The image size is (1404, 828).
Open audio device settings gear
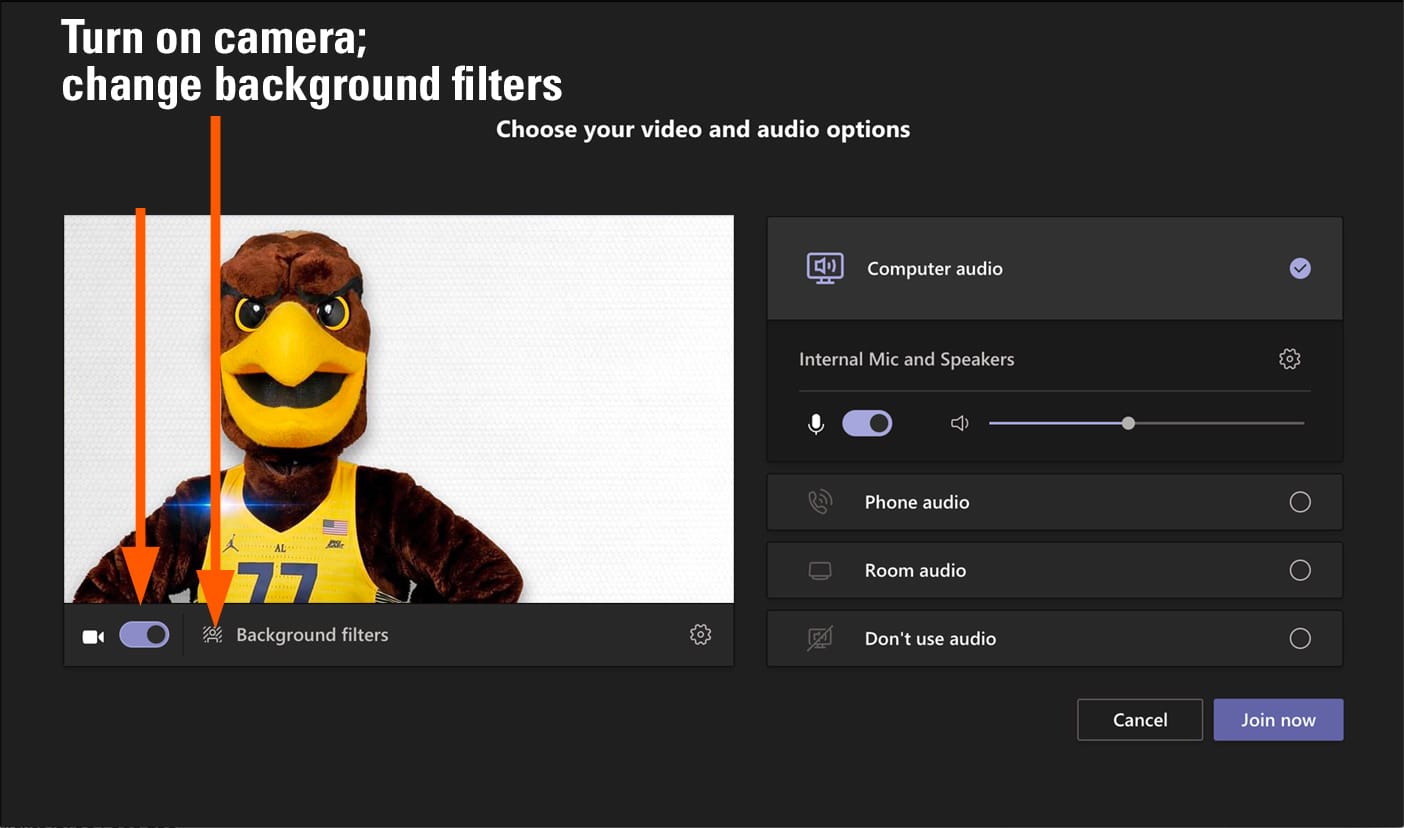1290,359
